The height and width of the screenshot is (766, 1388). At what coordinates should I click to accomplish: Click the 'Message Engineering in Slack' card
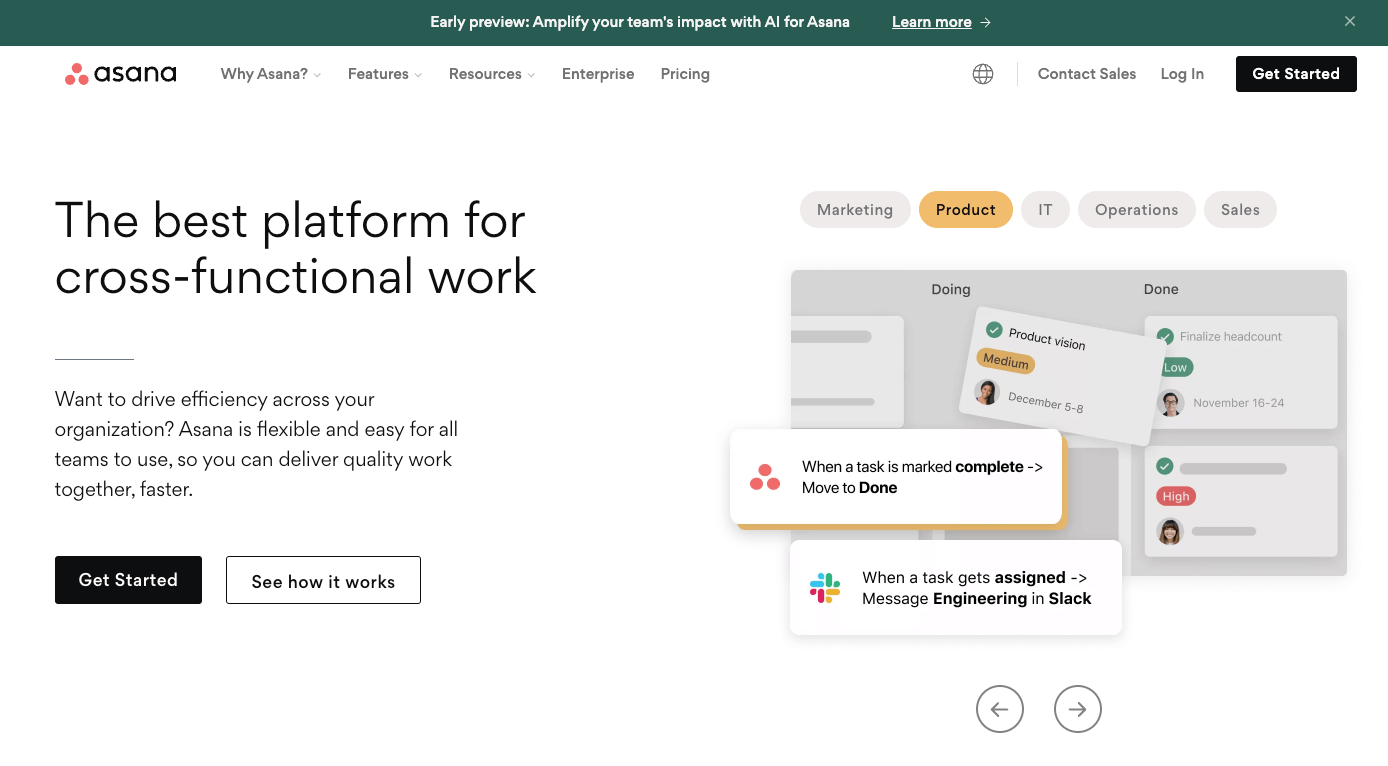click(x=956, y=588)
